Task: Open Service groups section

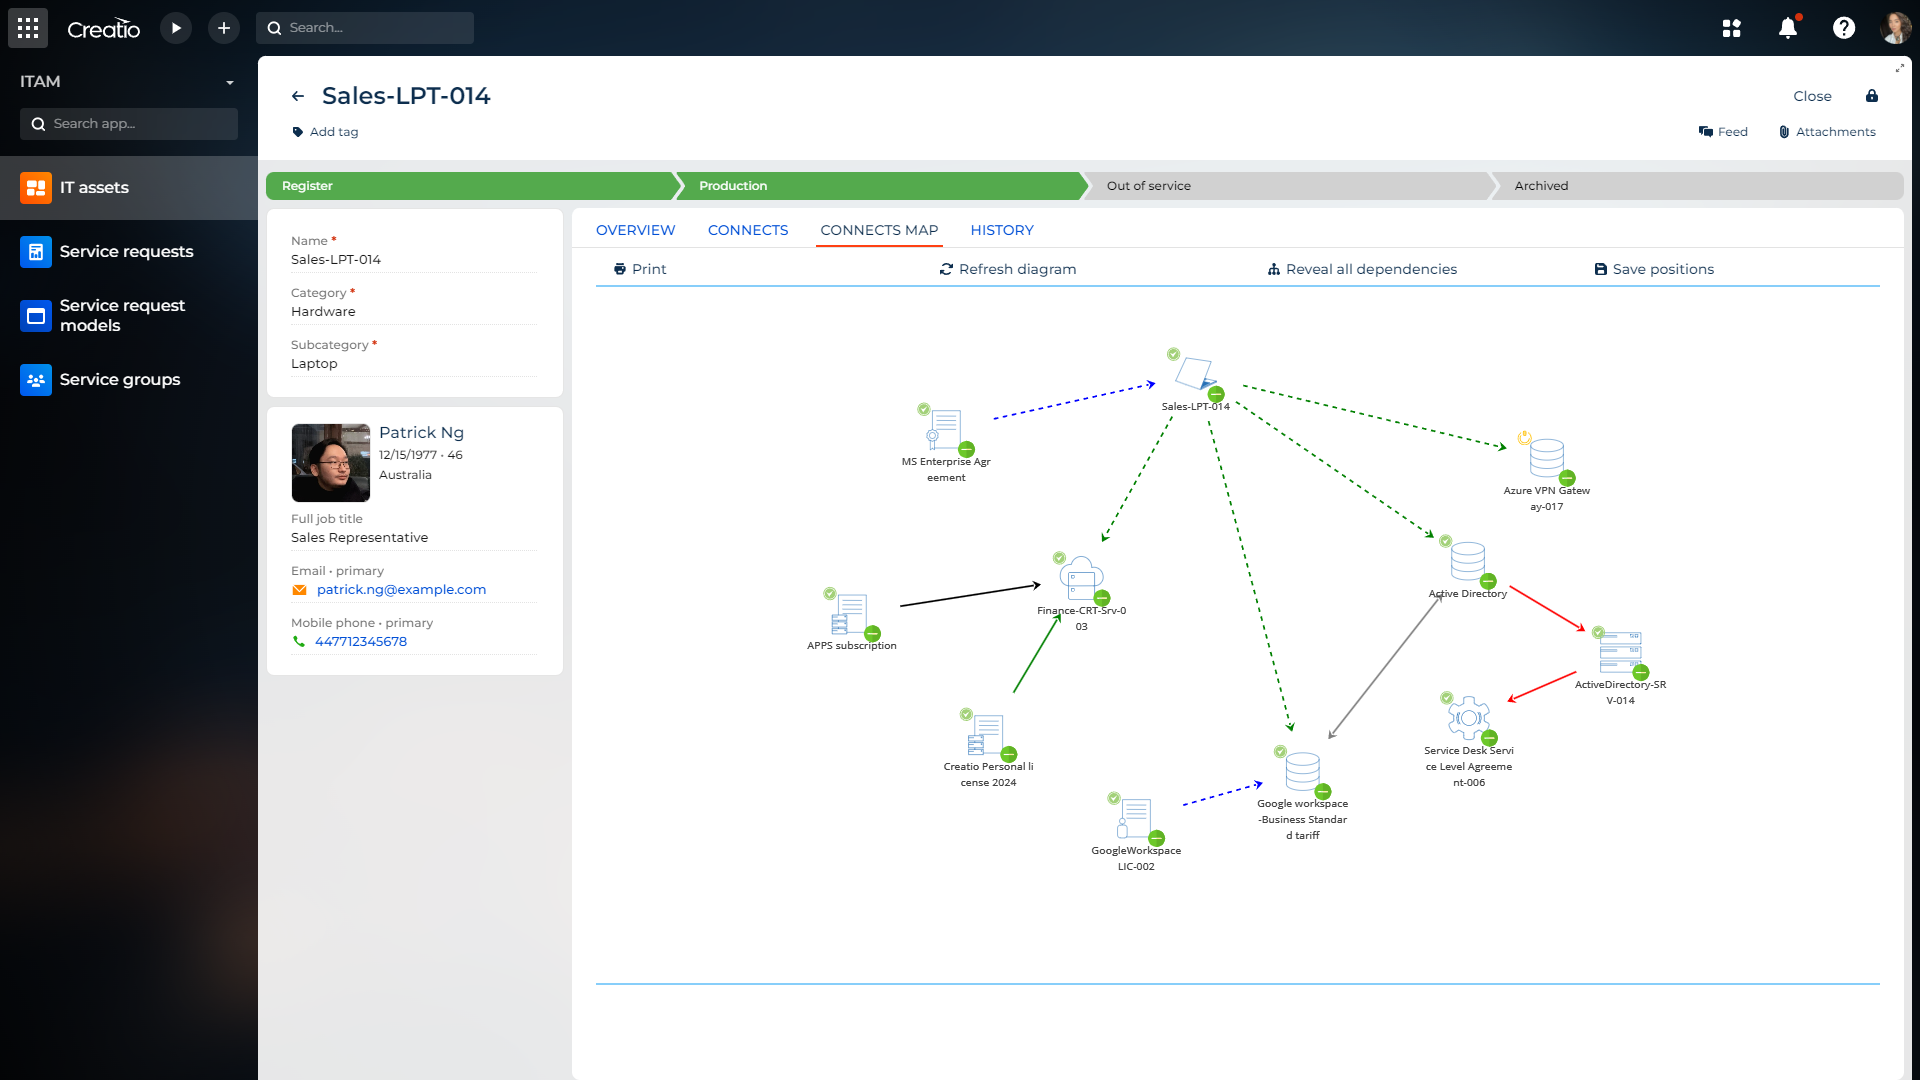Action: pyautogui.click(x=129, y=380)
